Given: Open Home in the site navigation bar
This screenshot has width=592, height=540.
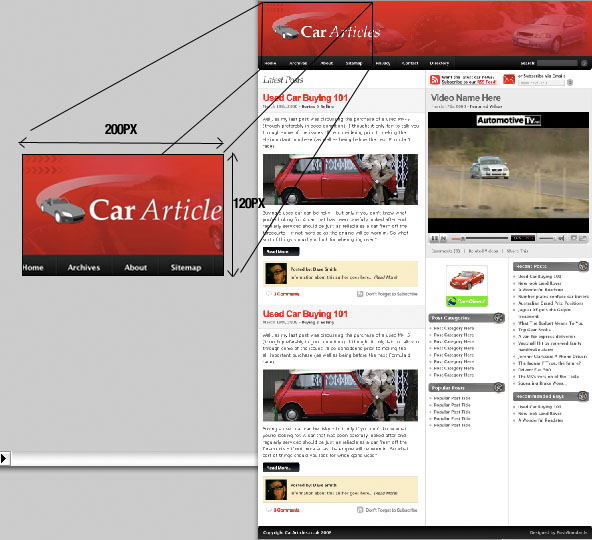Looking at the screenshot, I should (270, 63).
